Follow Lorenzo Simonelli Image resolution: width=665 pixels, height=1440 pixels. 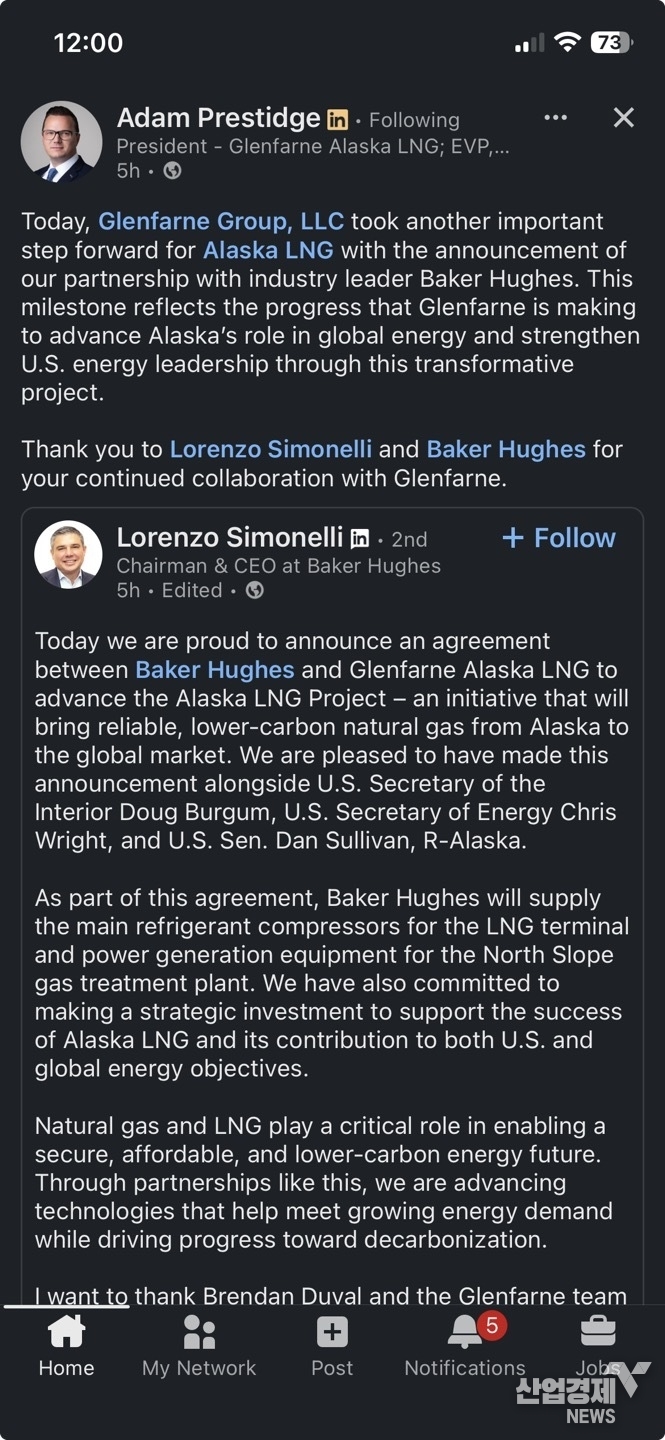pyautogui.click(x=558, y=538)
